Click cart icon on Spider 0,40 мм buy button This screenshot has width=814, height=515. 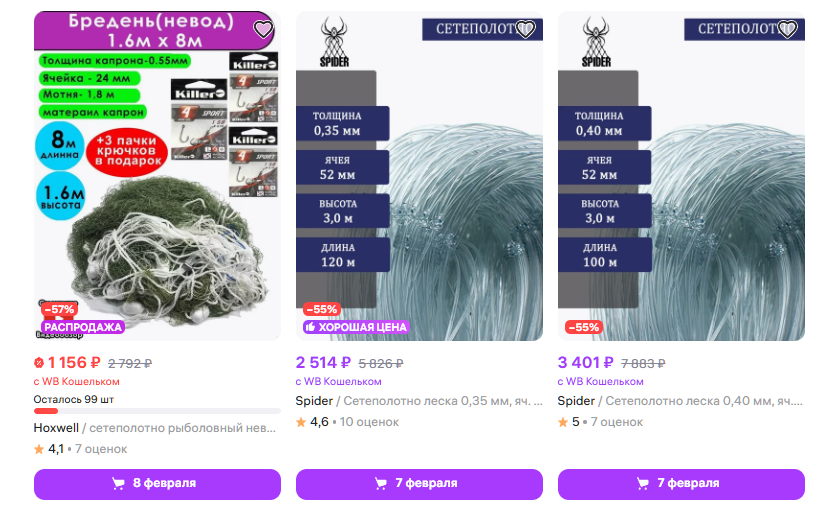click(x=643, y=484)
